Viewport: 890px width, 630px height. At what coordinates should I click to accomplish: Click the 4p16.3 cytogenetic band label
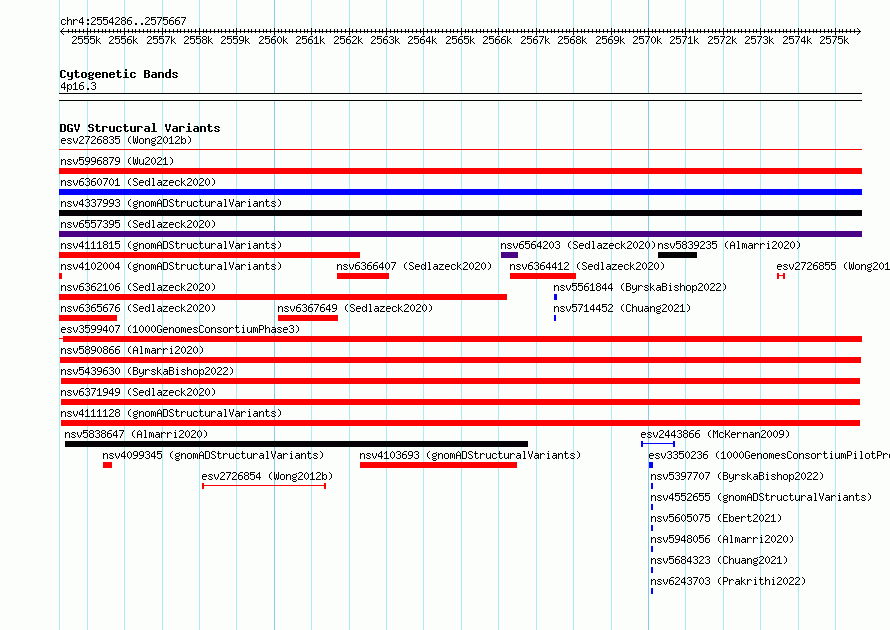(x=78, y=86)
